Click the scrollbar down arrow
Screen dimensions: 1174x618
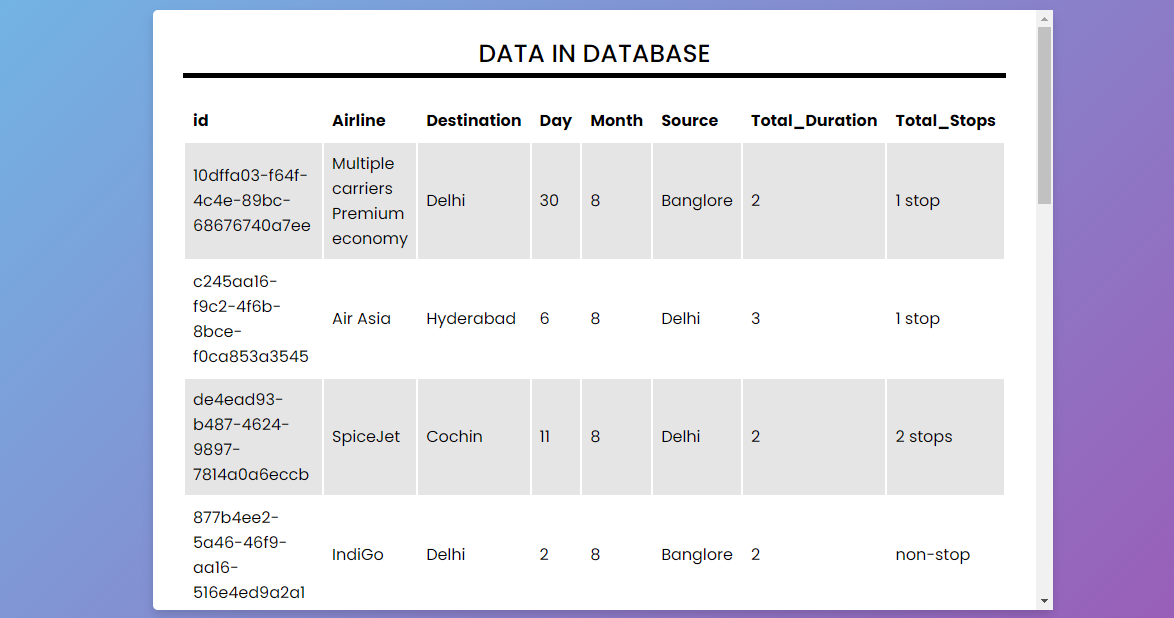1043,601
